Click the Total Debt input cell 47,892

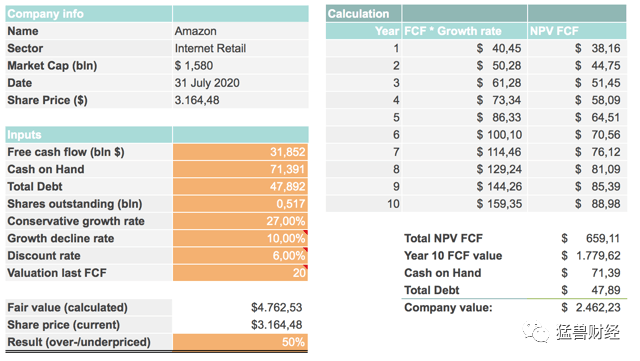240,187
